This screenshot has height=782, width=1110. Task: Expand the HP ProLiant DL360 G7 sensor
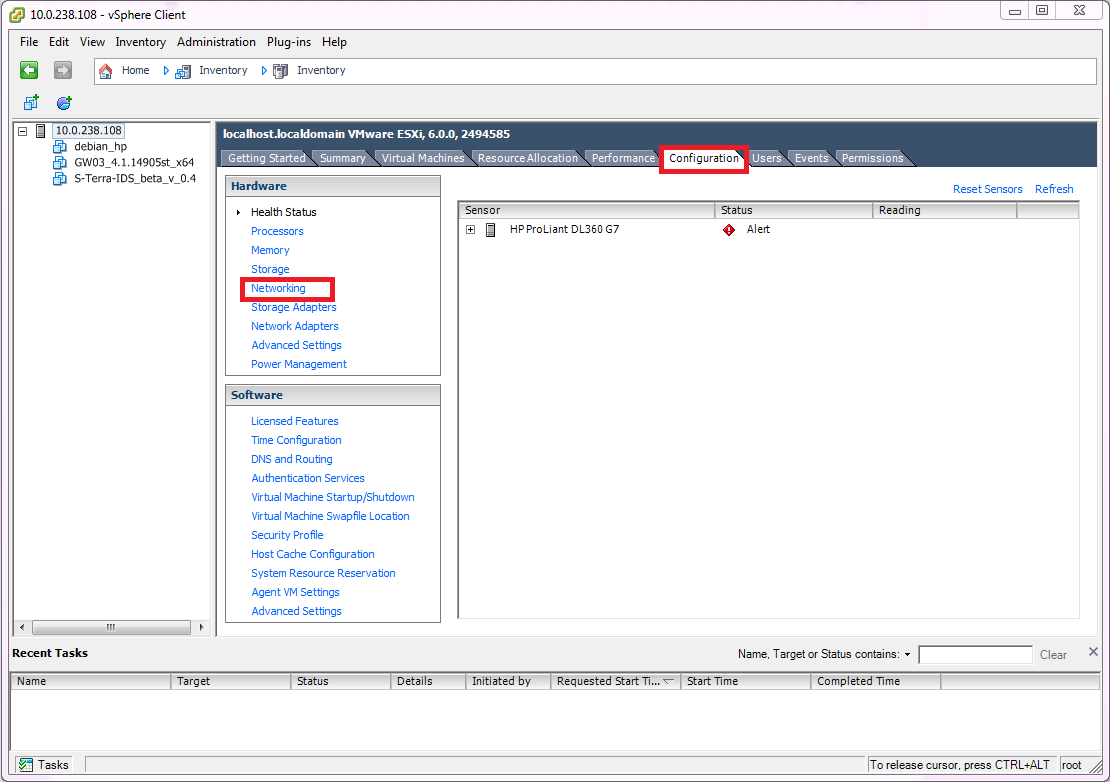click(470, 229)
